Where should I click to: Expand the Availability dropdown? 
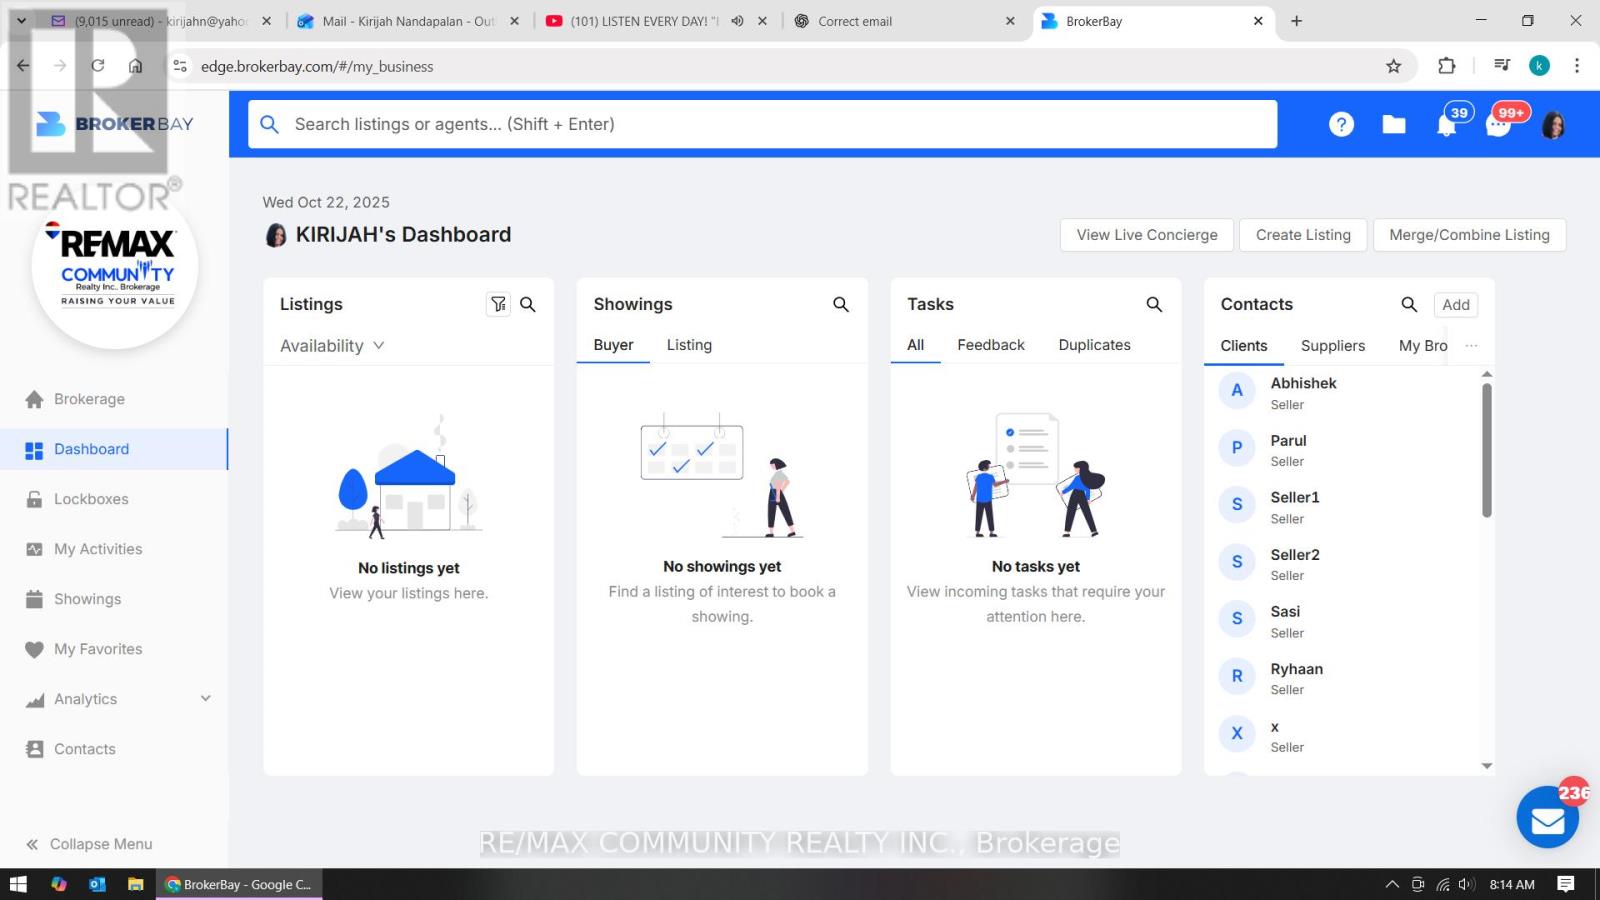[332, 346]
